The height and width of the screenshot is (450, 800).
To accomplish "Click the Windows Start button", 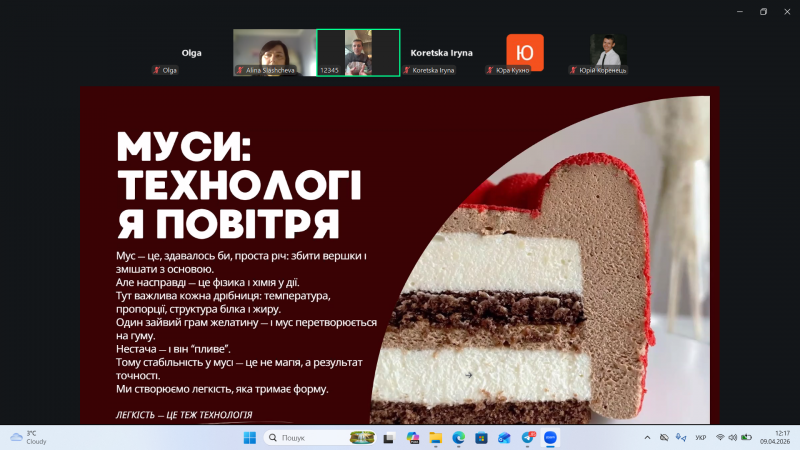I will coord(249,438).
